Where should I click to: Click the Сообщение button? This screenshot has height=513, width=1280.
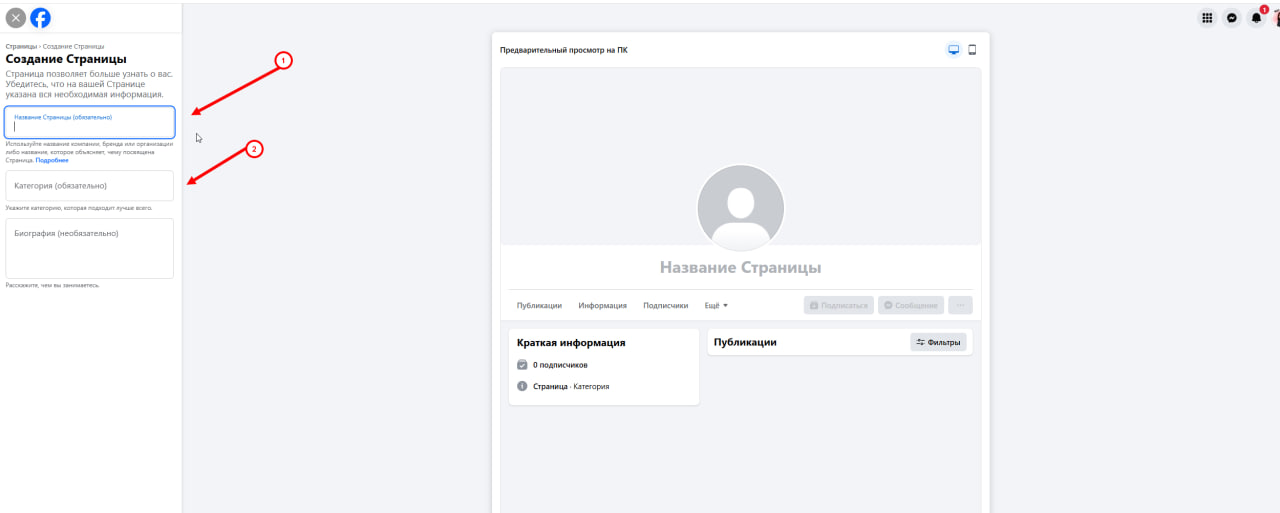click(910, 306)
